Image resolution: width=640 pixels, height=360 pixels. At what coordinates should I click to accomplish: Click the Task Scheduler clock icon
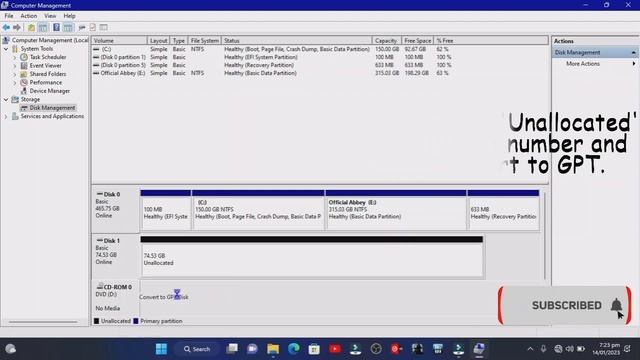coord(24,57)
